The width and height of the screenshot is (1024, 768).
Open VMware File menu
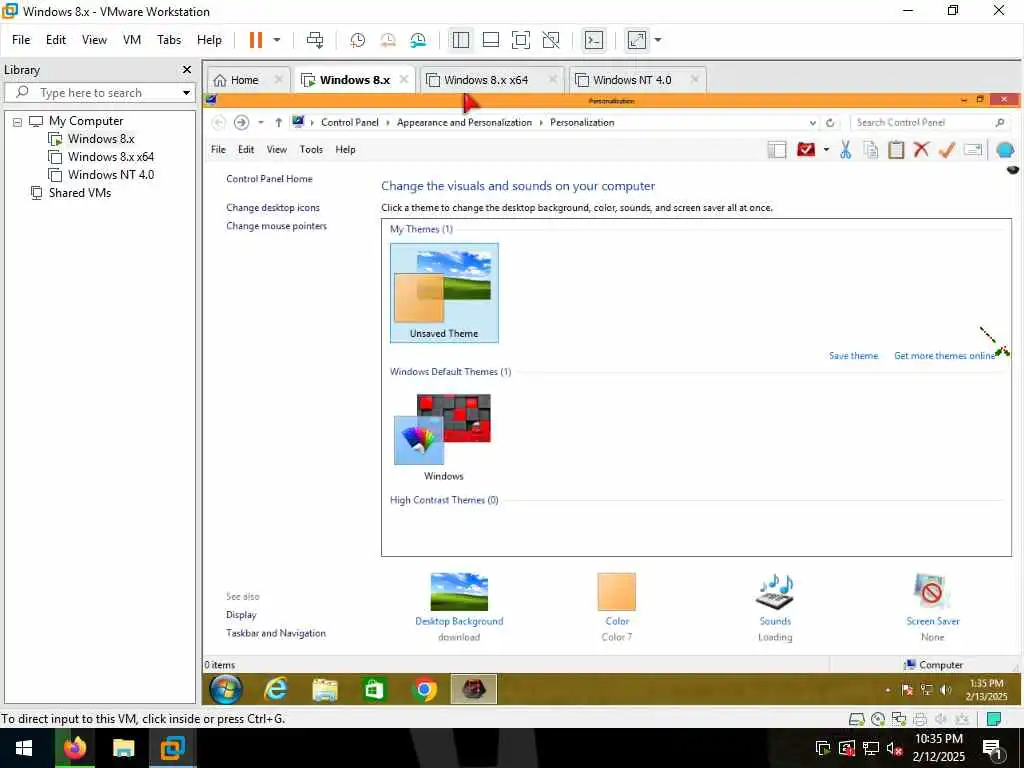tap(21, 40)
